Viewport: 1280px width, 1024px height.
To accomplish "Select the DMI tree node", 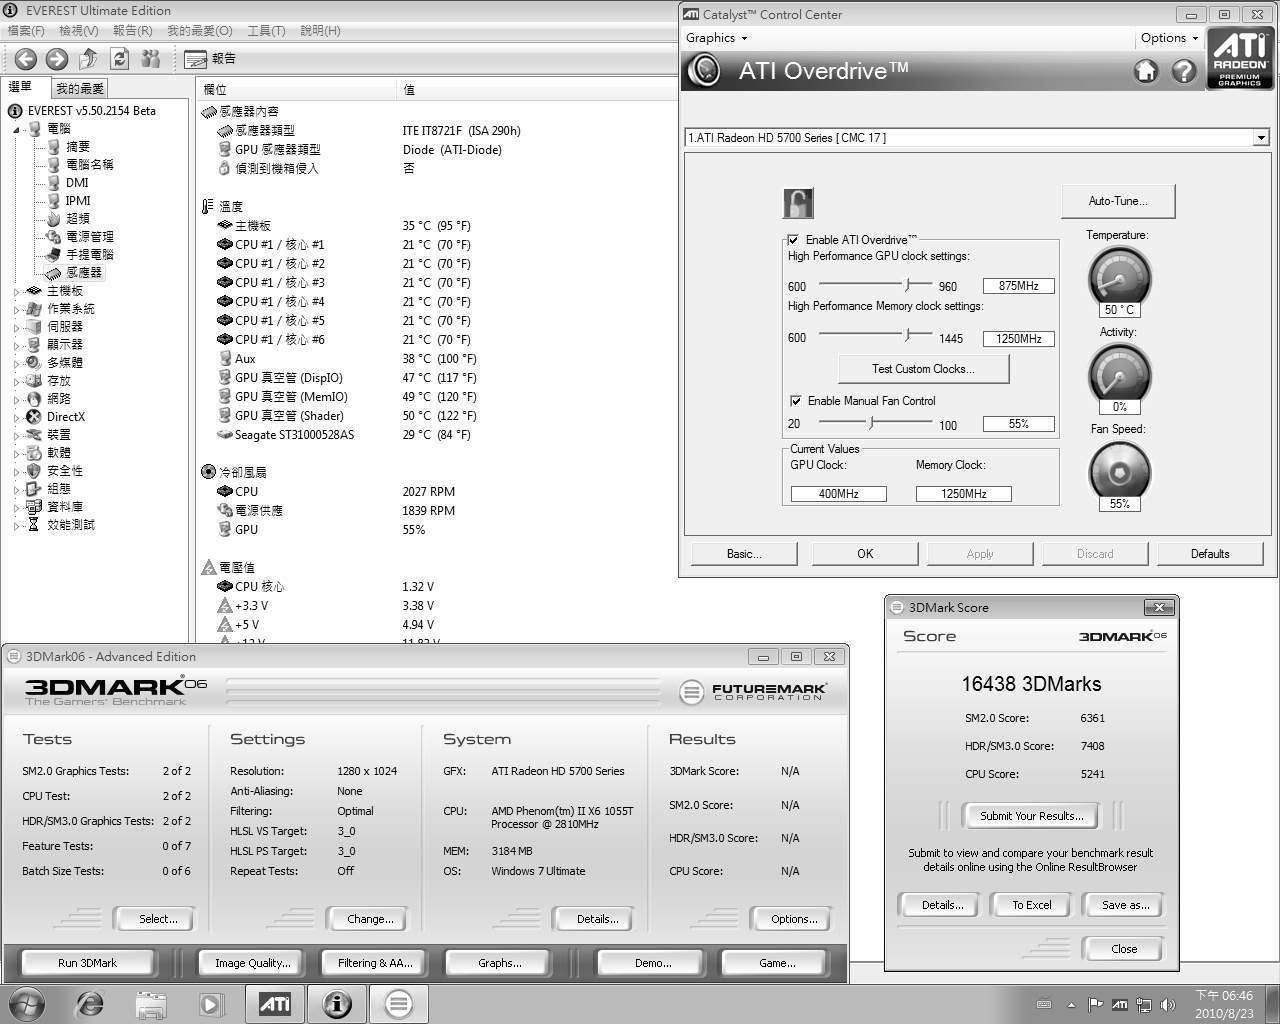I will pos(77,182).
